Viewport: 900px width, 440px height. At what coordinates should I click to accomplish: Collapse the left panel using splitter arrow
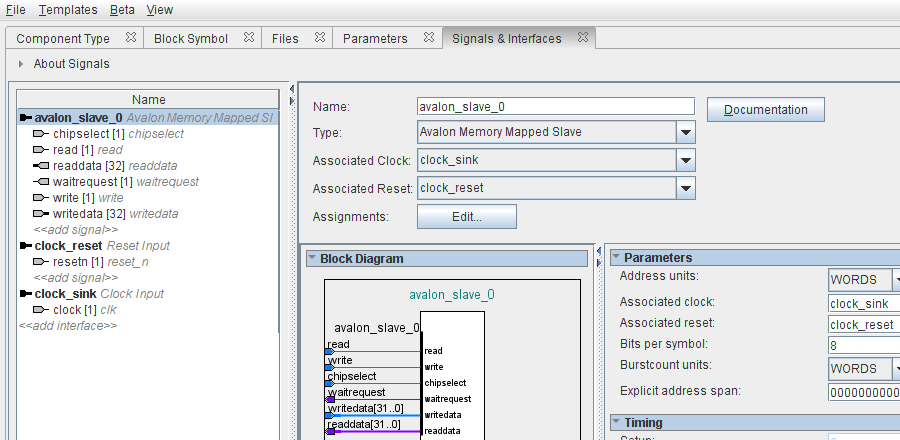click(292, 89)
